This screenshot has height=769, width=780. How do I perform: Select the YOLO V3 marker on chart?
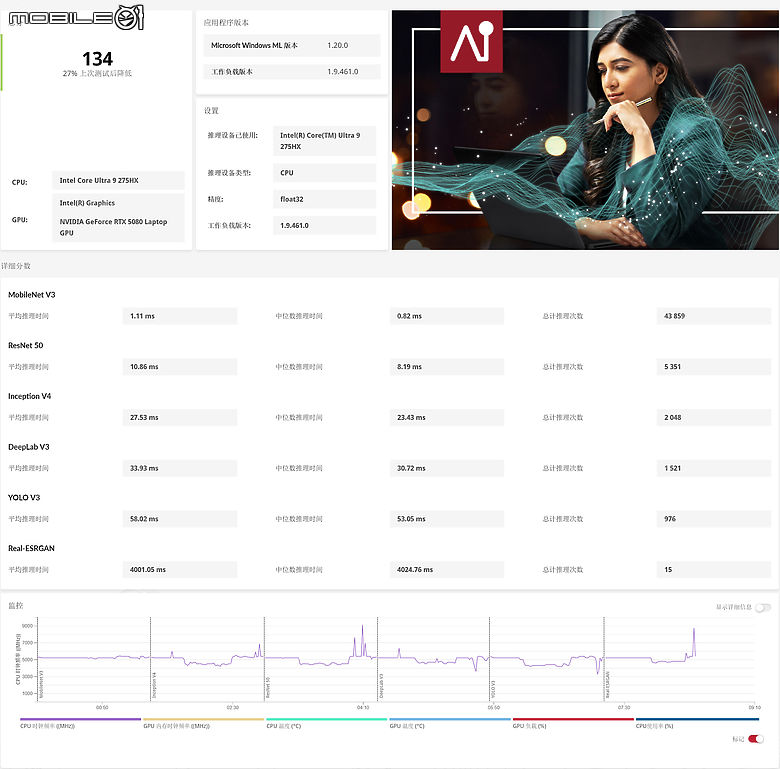tap(493, 689)
